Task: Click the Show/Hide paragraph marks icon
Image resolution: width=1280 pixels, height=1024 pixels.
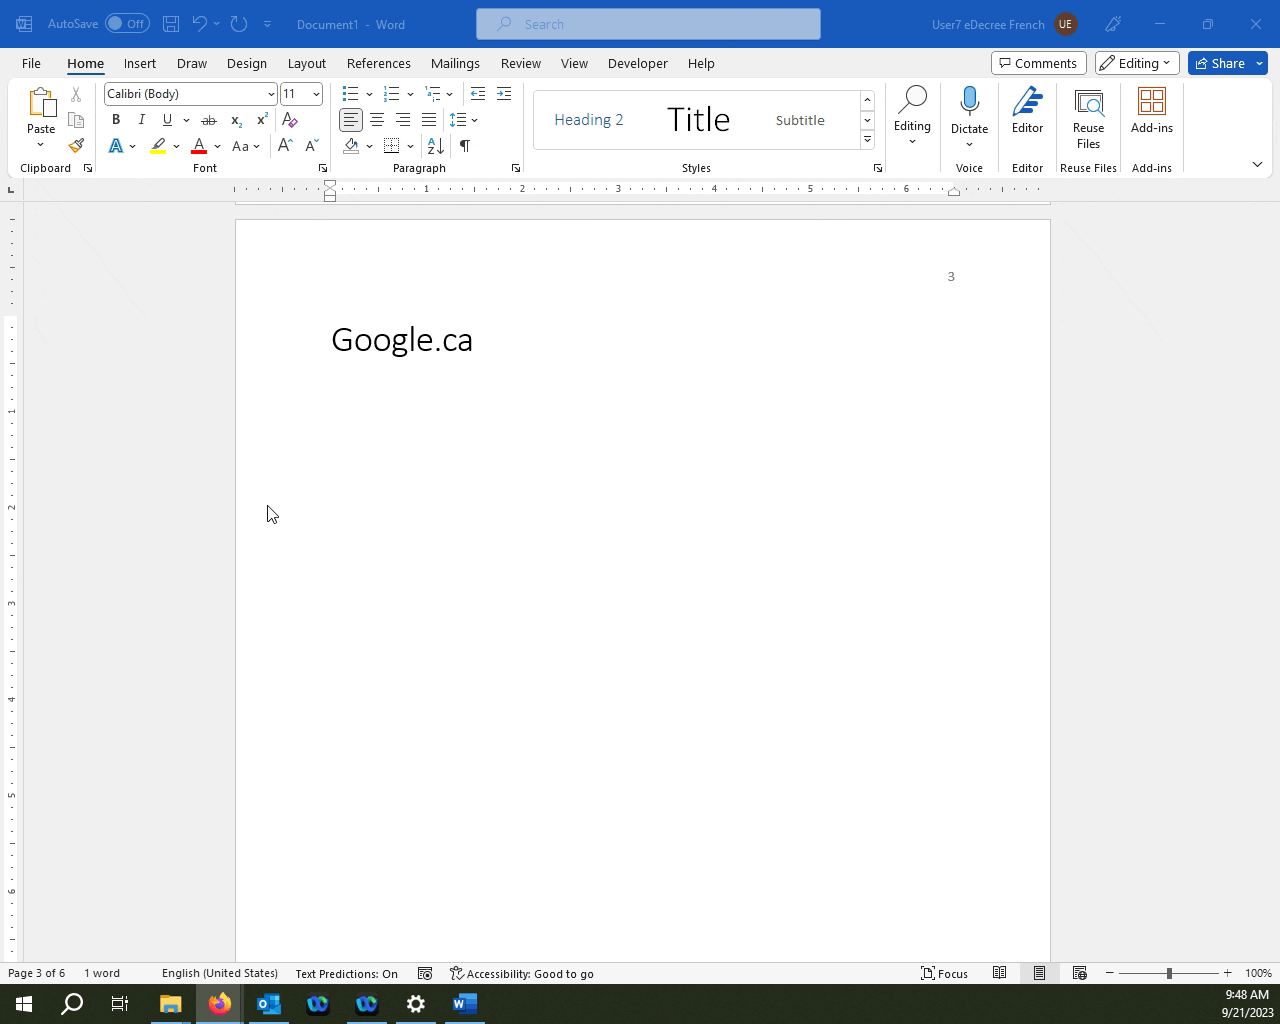Action: point(465,146)
